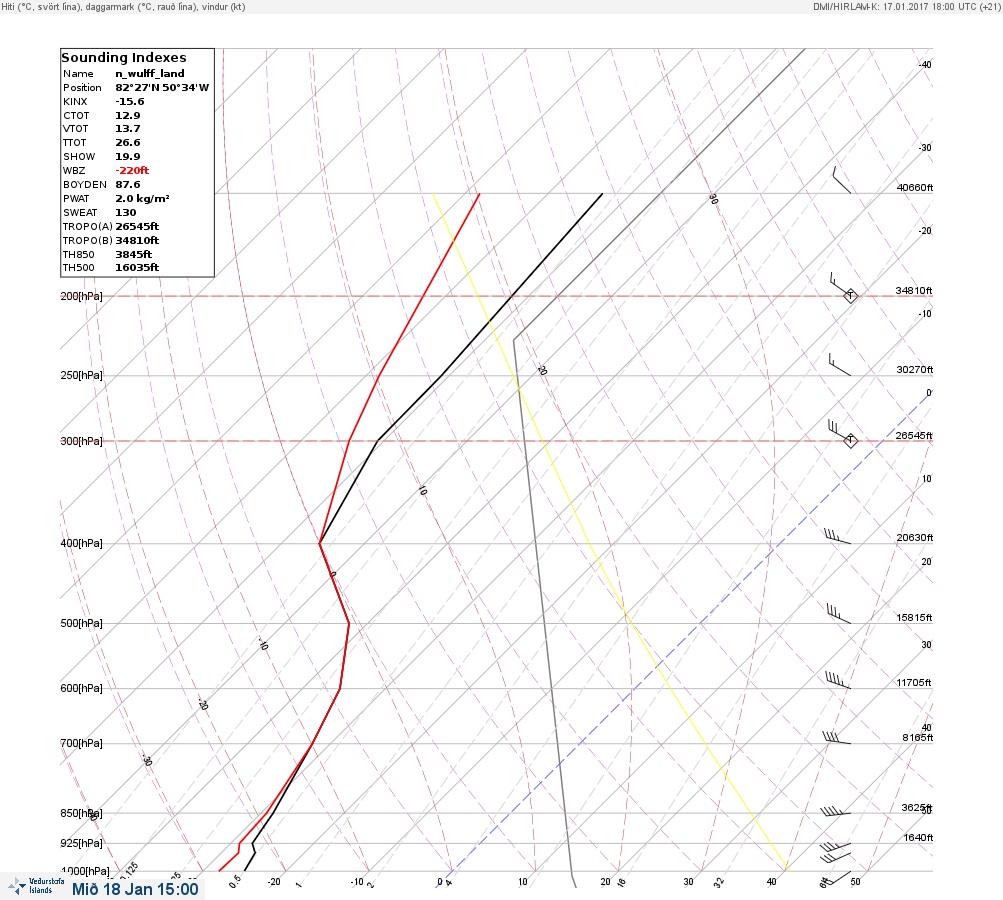1003x900 pixels.
Task: Click the wind barb at 3625ft
Action: [x=835, y=811]
